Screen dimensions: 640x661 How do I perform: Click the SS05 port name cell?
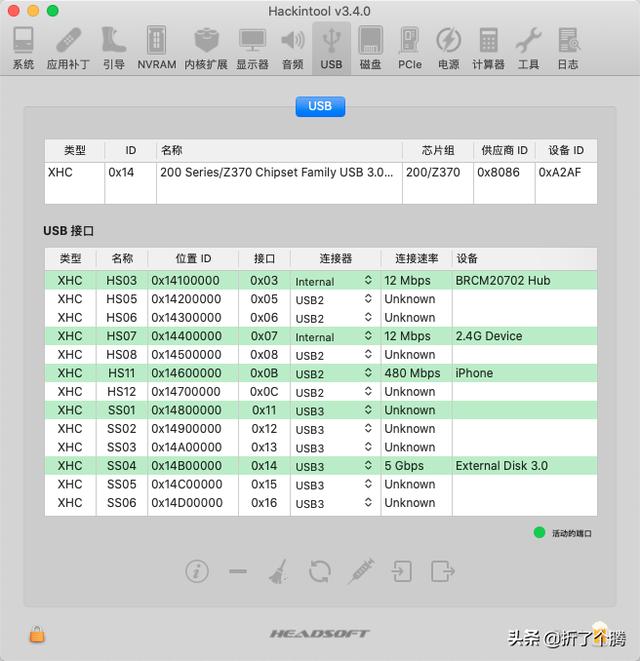(x=121, y=485)
